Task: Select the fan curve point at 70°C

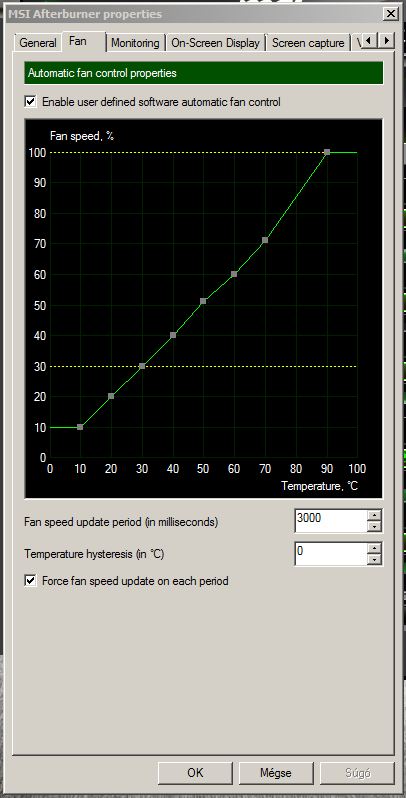Action: click(x=265, y=240)
